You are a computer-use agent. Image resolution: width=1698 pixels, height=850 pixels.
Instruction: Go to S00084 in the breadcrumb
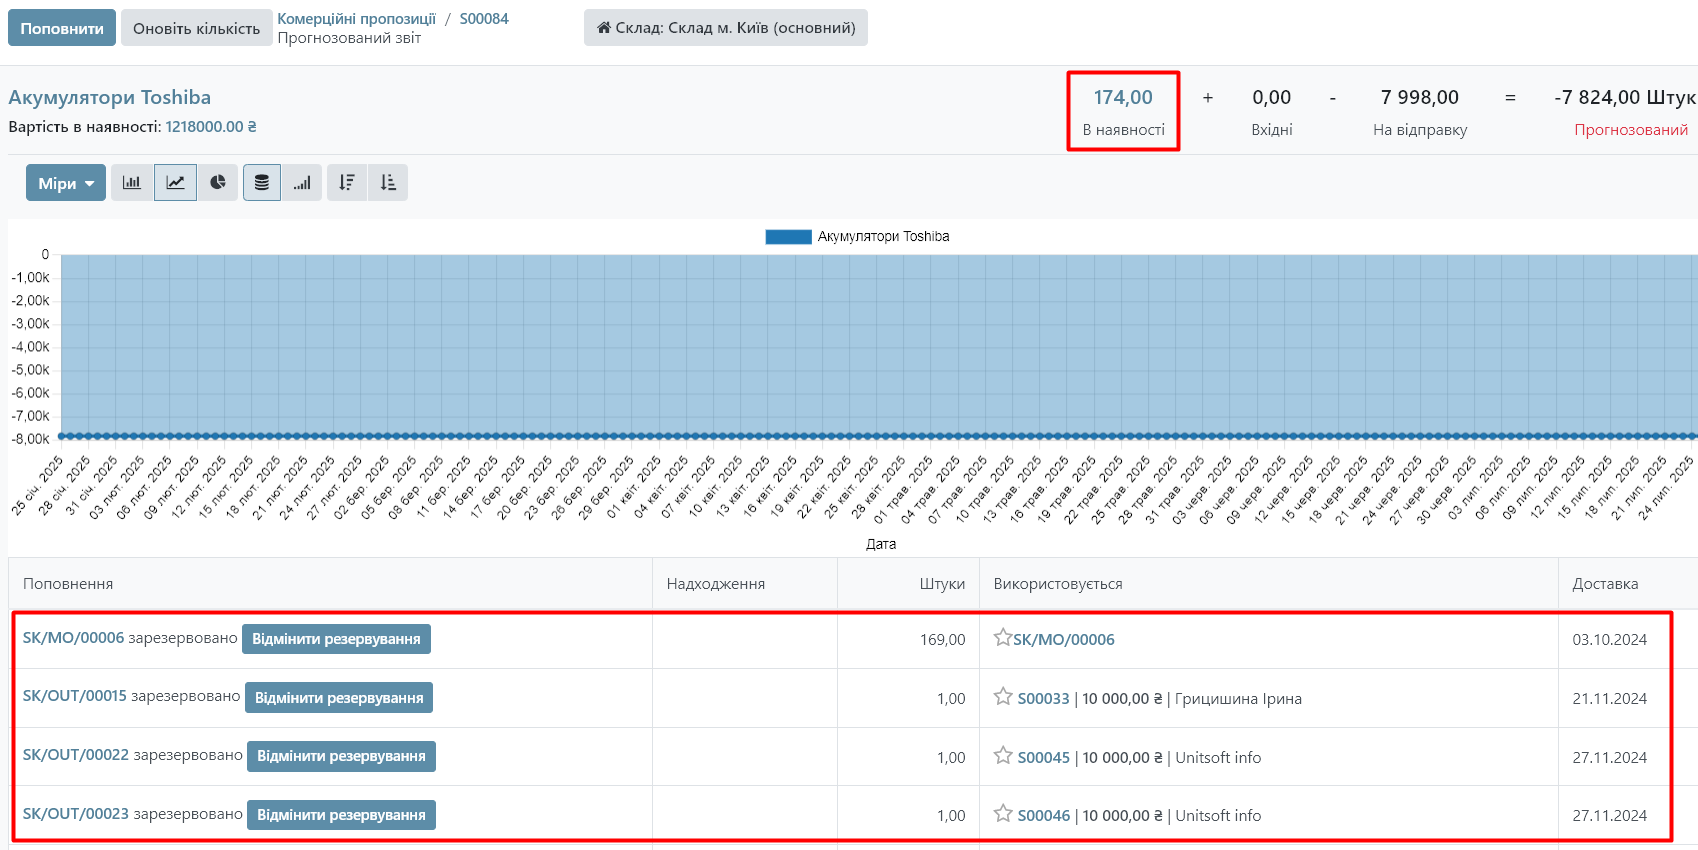pos(484,19)
